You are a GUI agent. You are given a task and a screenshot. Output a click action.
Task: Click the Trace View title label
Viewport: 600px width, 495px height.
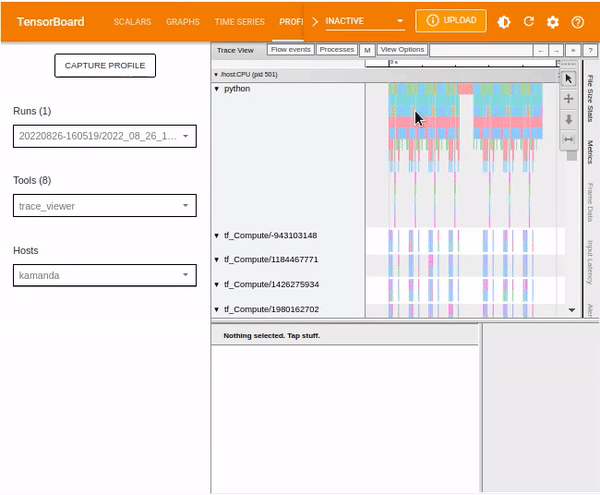[x=235, y=50]
